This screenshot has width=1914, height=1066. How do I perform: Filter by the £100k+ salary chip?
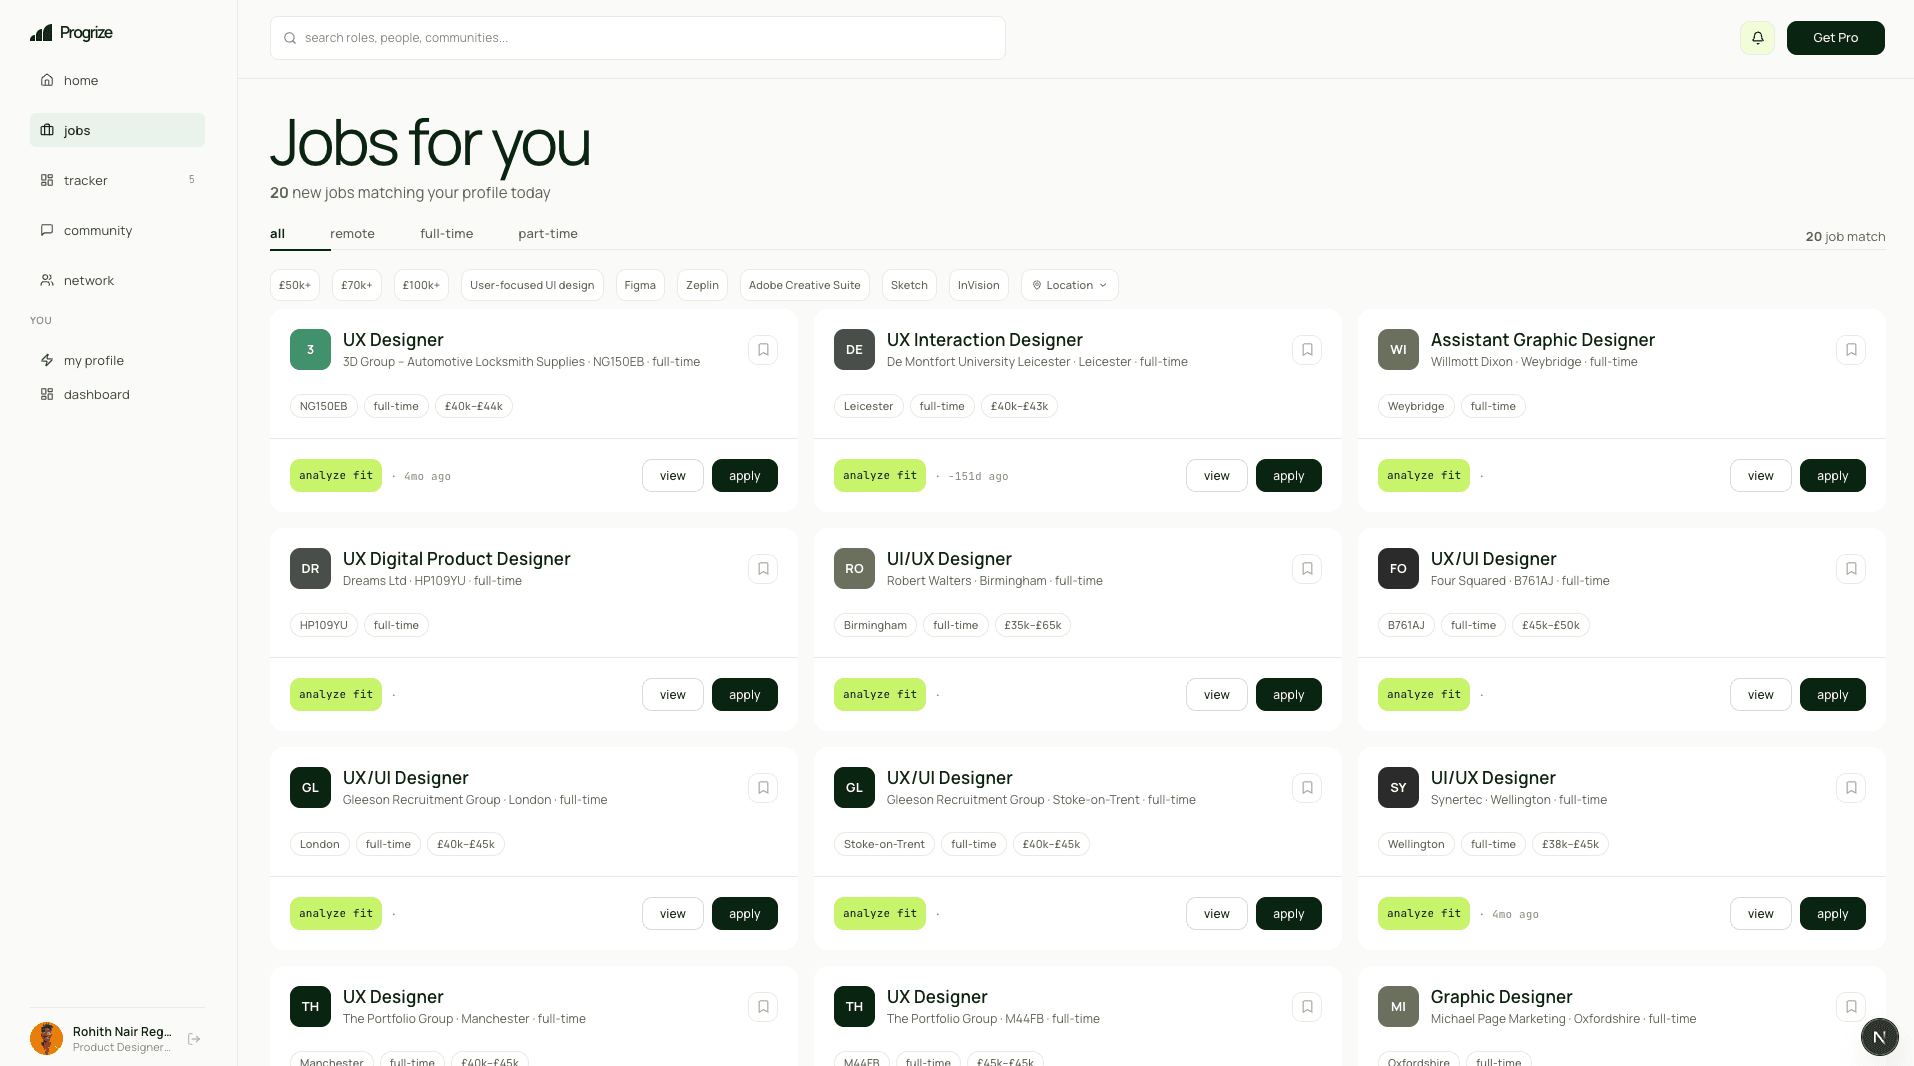coord(421,285)
